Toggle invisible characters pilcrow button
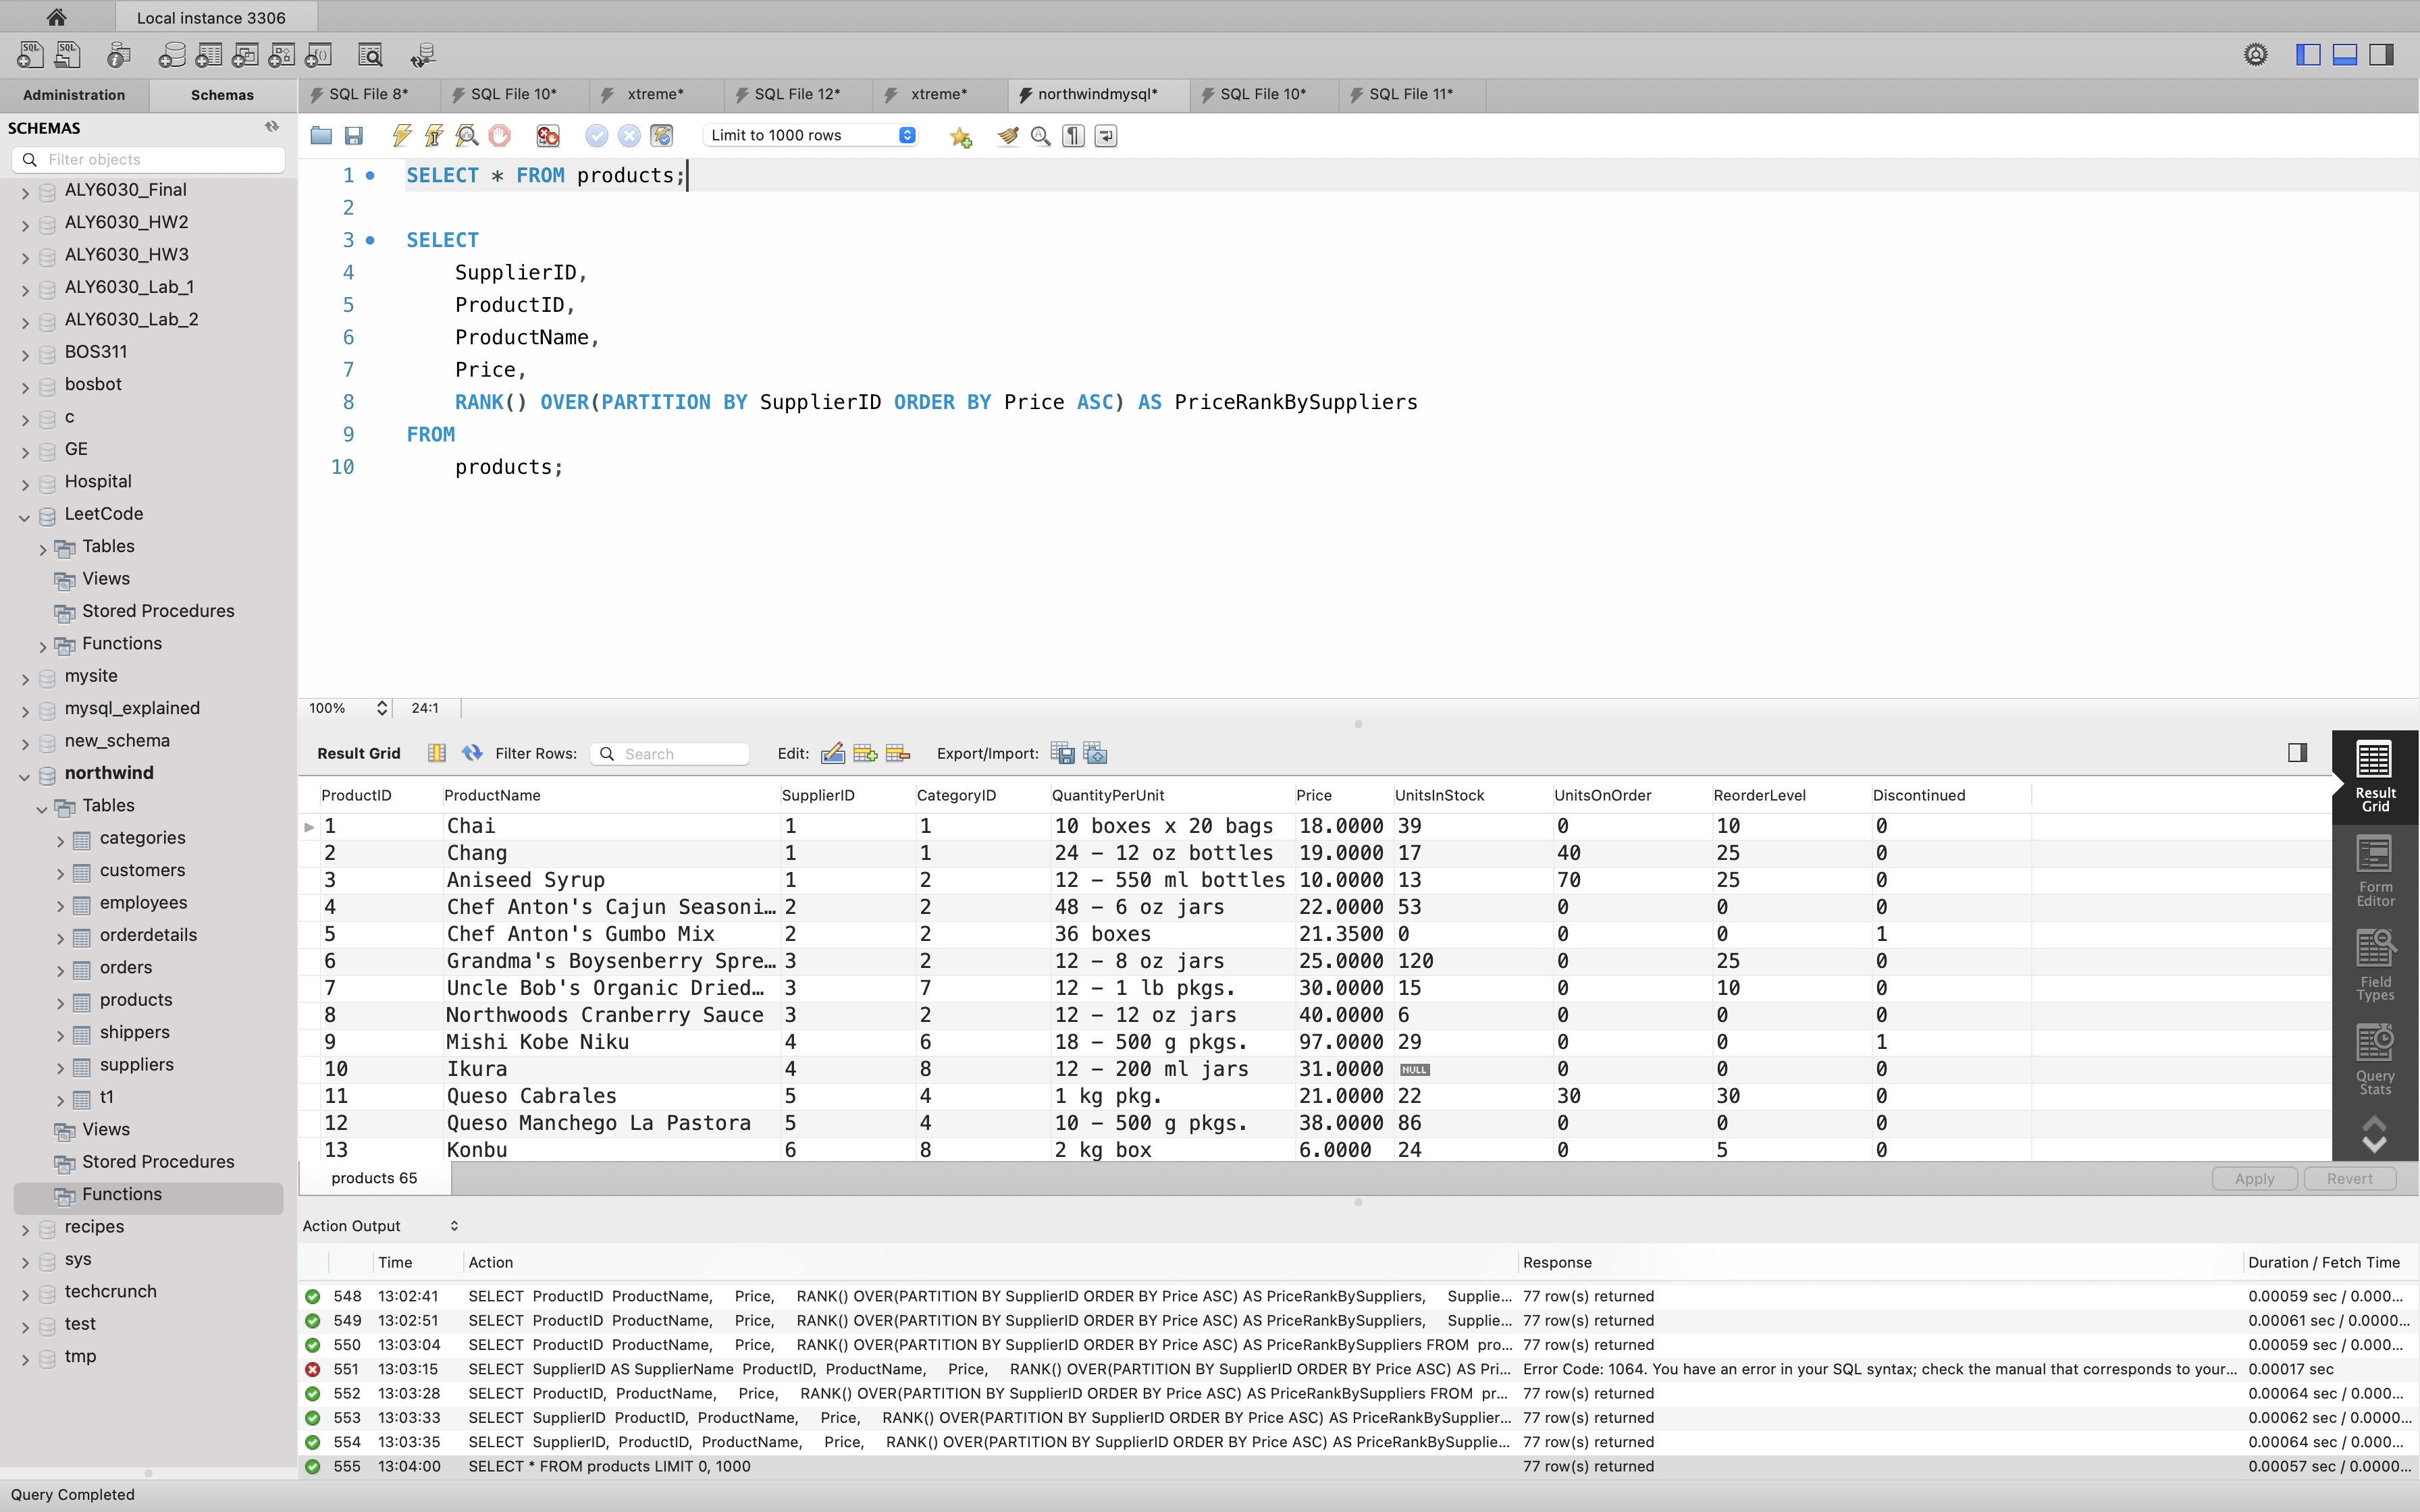 click(1073, 135)
